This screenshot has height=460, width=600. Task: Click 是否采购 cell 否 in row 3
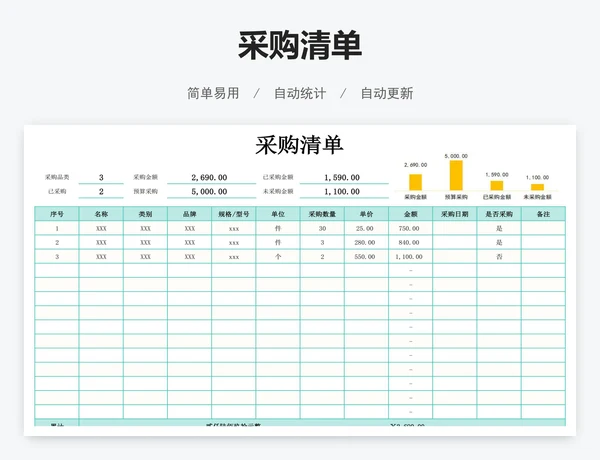tap(499, 256)
